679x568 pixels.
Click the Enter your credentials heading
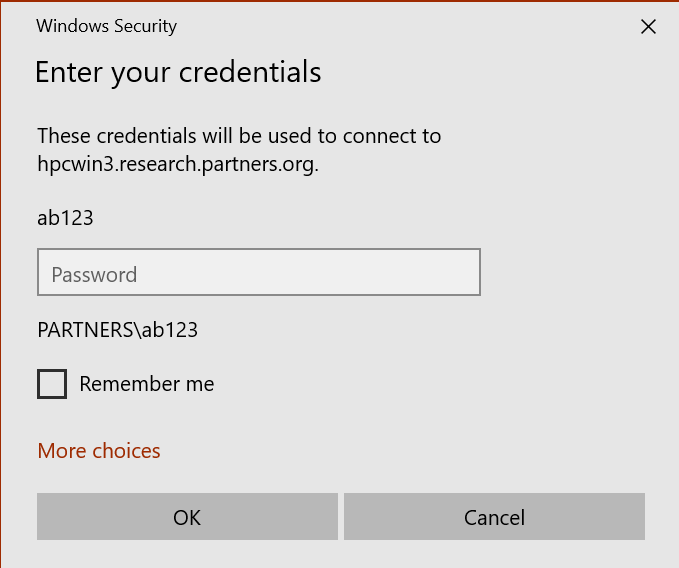178,72
